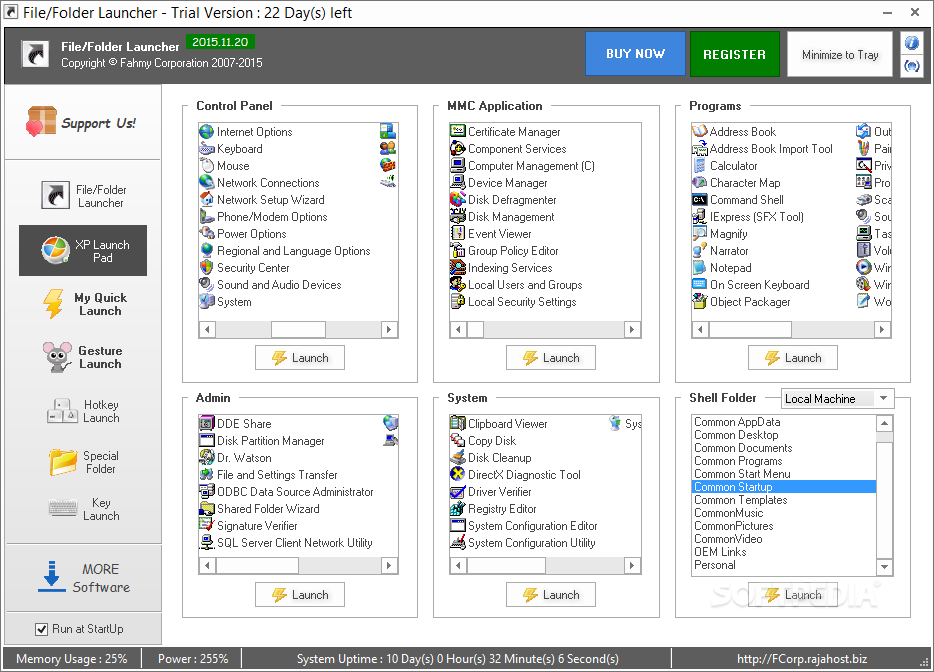Switch to XP Launch Pad tab
Screen dimensions: 934x672
pyautogui.click(x=83, y=251)
